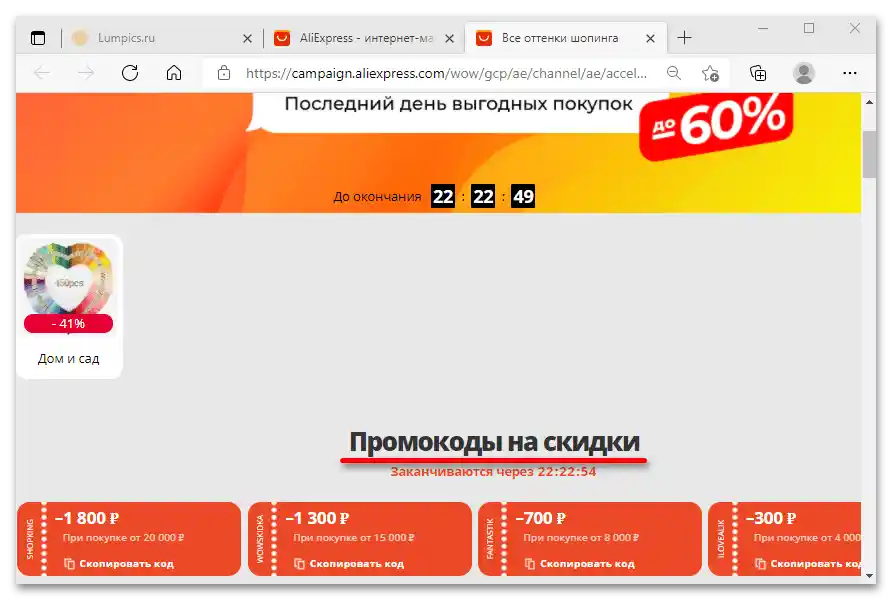892x600 pixels.
Task: Click the При покупке от 8 000 ₽ text
Action: 581,537
